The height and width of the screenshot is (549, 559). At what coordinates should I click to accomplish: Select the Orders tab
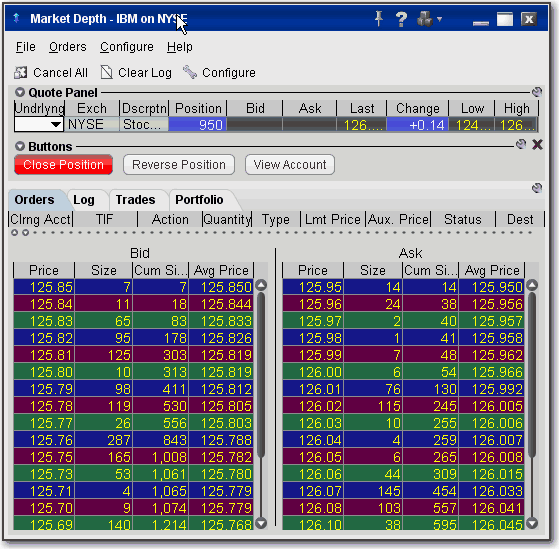coord(35,200)
